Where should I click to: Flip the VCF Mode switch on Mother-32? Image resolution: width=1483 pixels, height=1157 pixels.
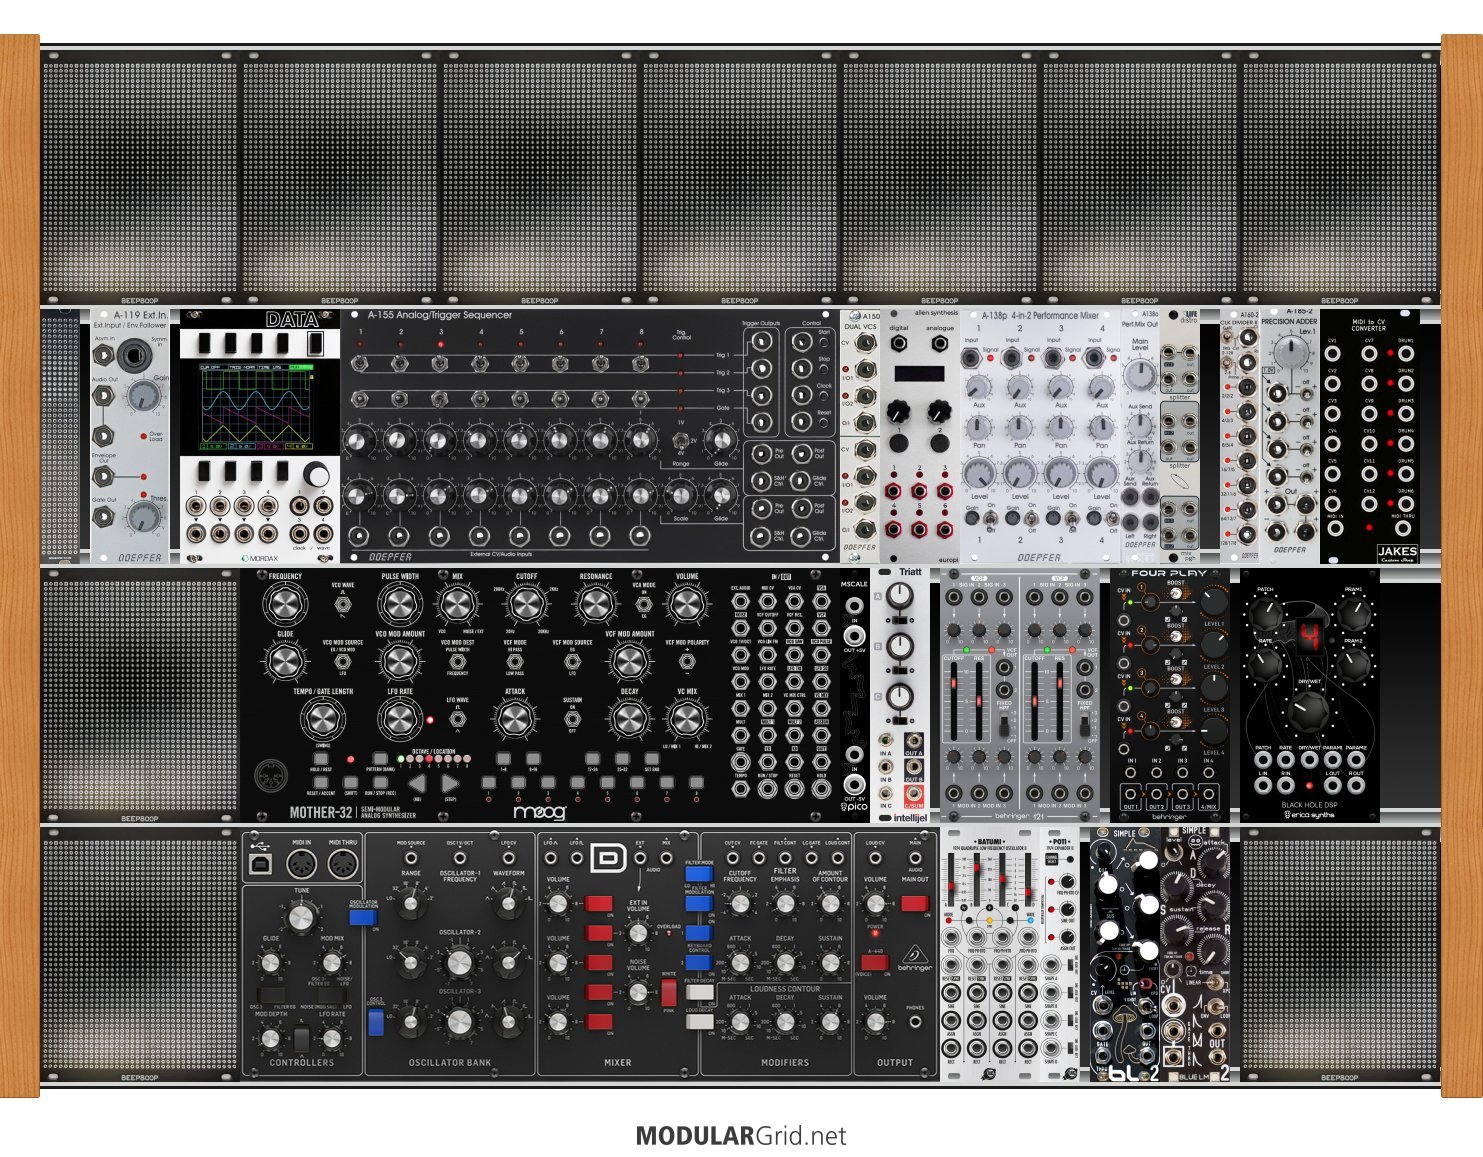(515, 661)
